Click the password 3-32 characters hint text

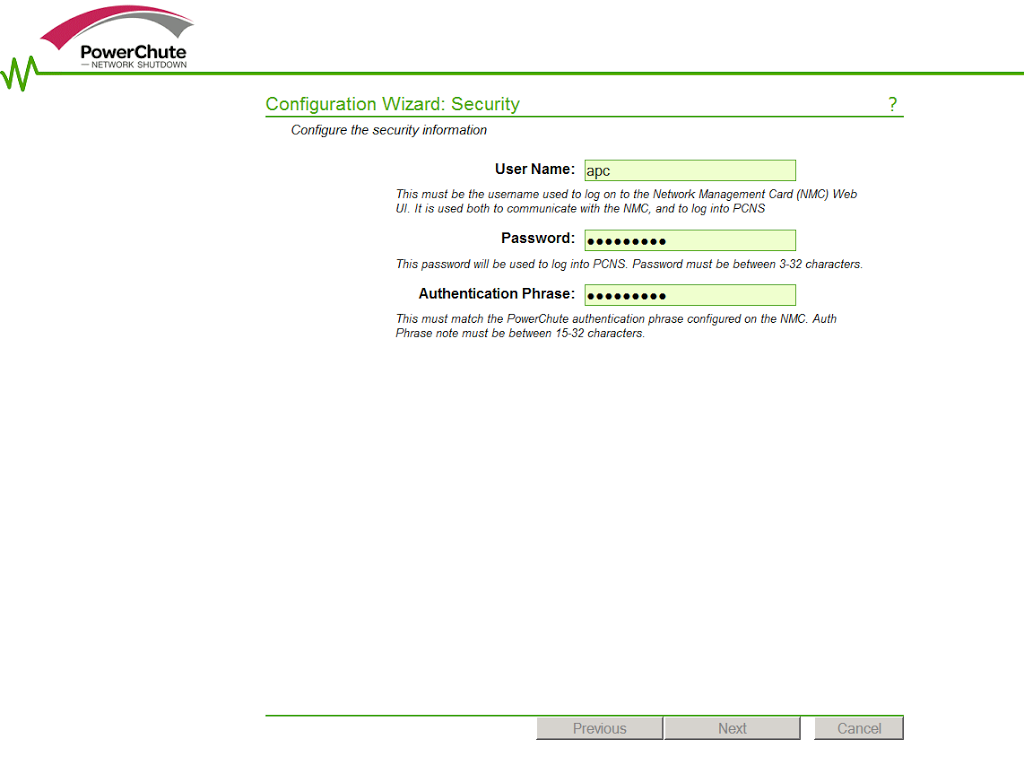tap(628, 265)
